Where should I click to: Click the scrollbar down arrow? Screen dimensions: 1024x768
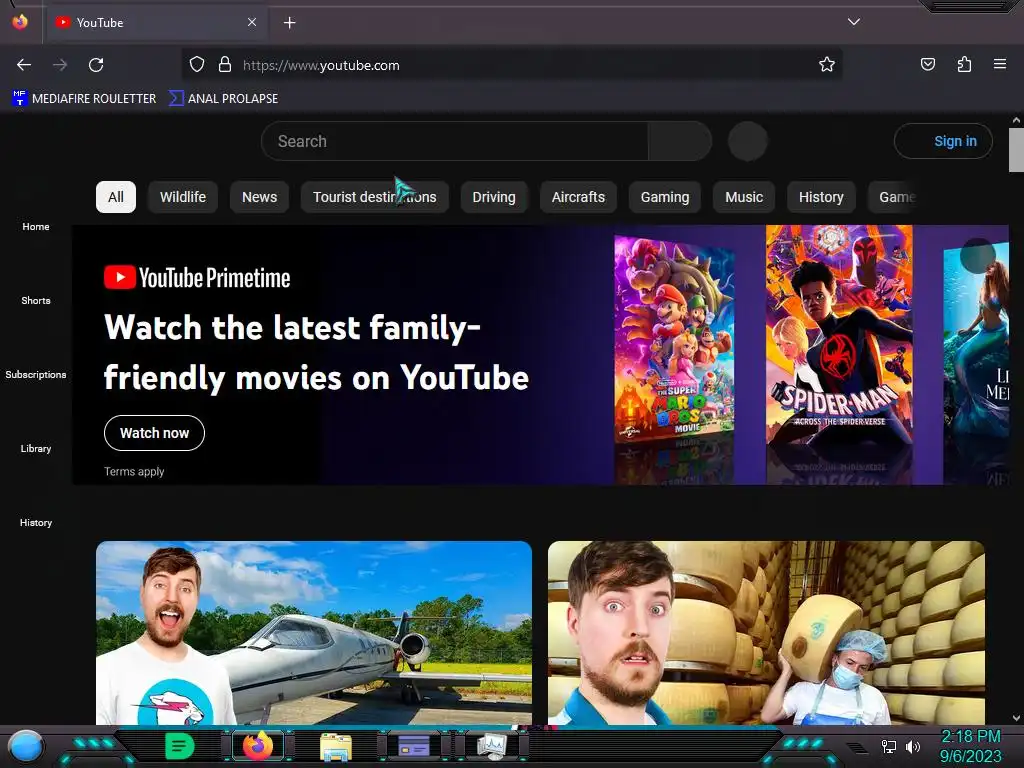coord(1016,718)
